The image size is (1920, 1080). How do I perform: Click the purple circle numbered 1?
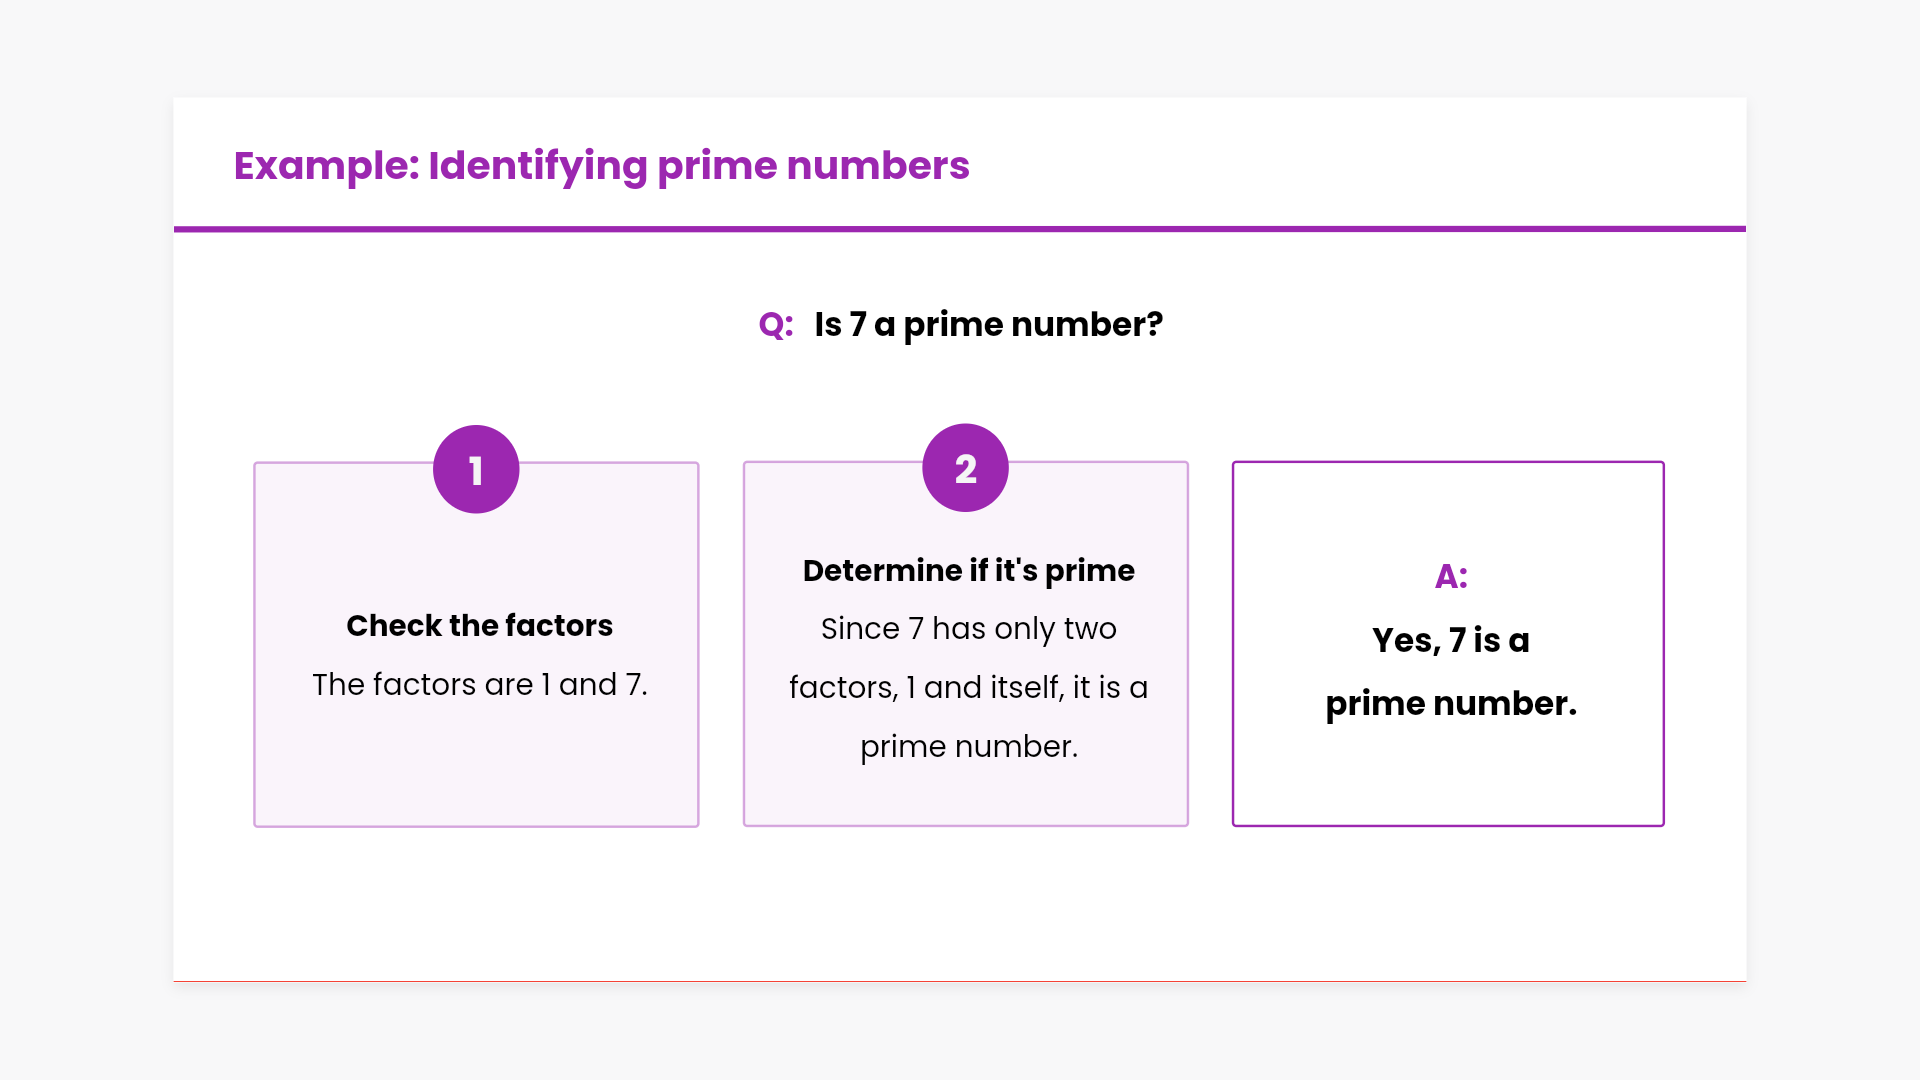tap(476, 469)
